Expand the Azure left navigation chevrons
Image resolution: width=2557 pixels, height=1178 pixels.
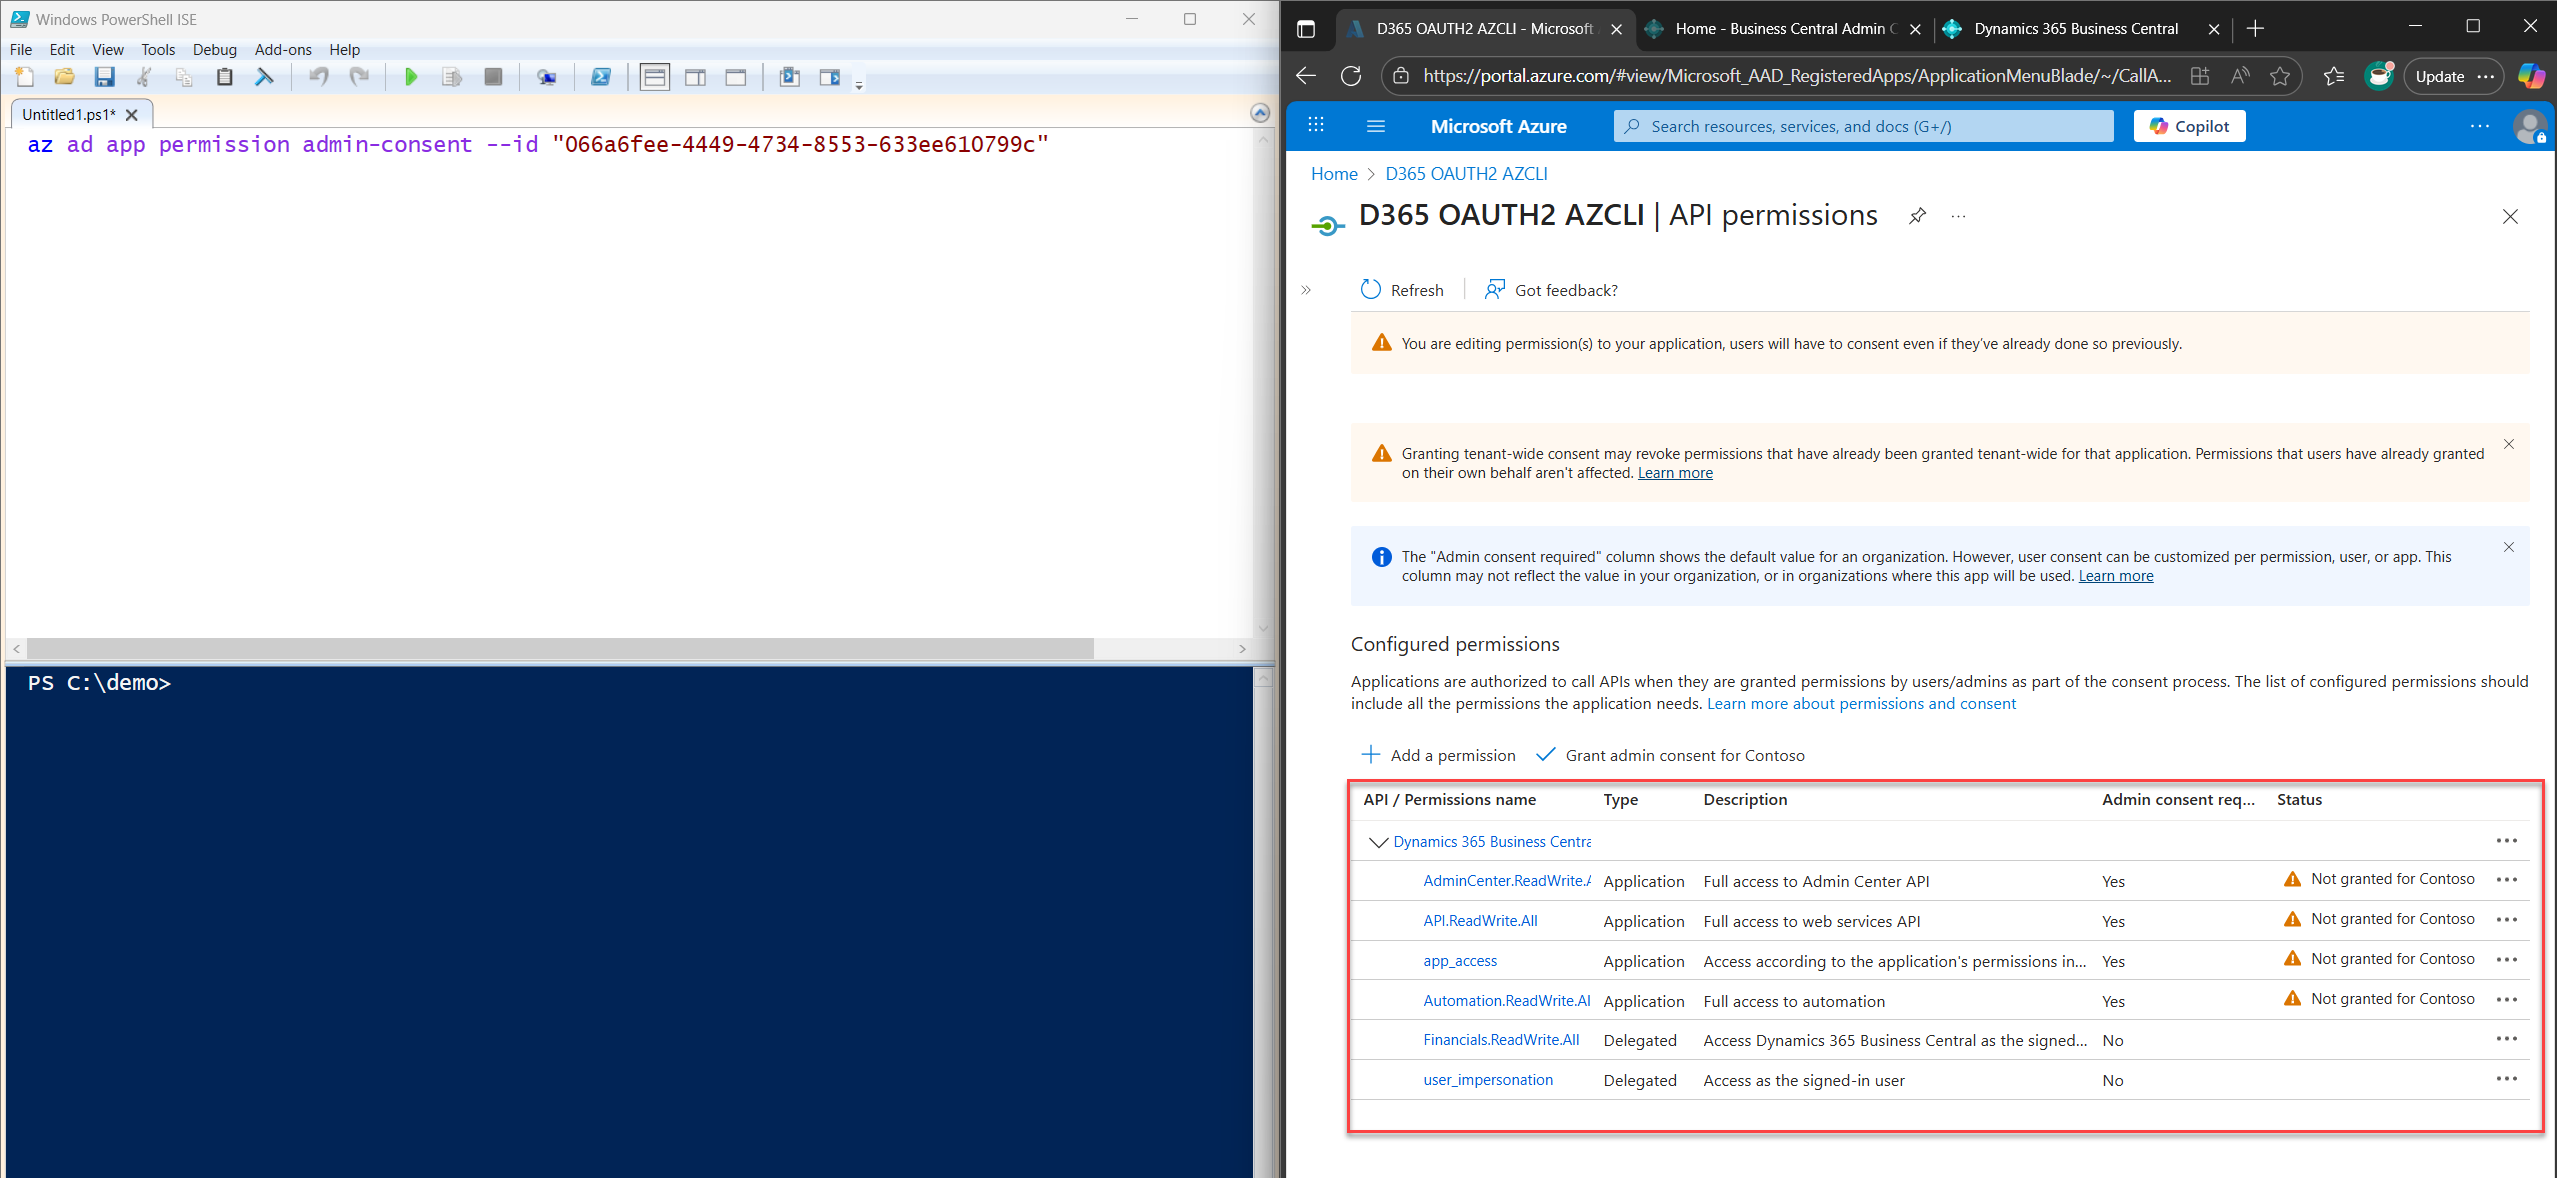pos(1306,290)
